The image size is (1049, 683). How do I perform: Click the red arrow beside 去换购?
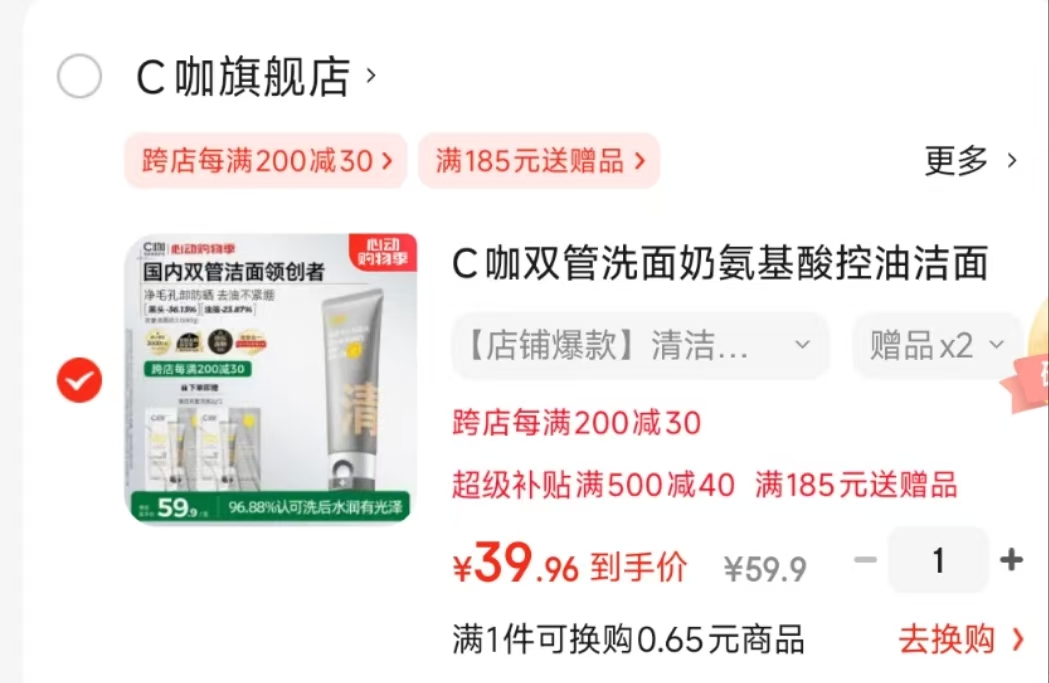pos(1018,640)
